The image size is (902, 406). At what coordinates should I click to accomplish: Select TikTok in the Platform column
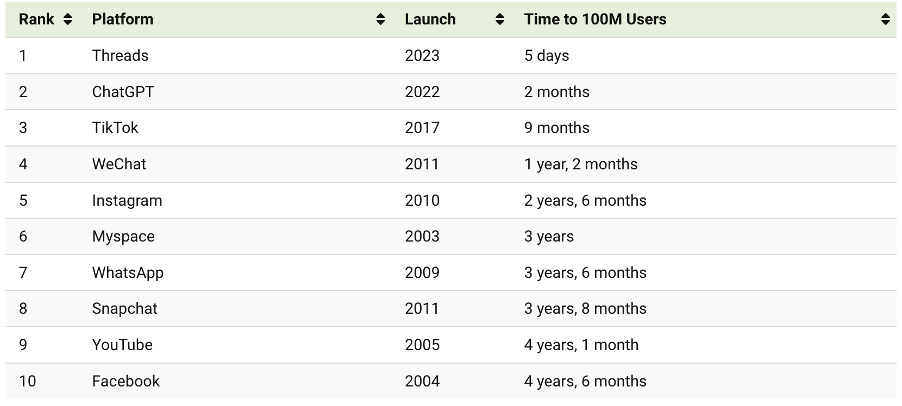(115, 128)
